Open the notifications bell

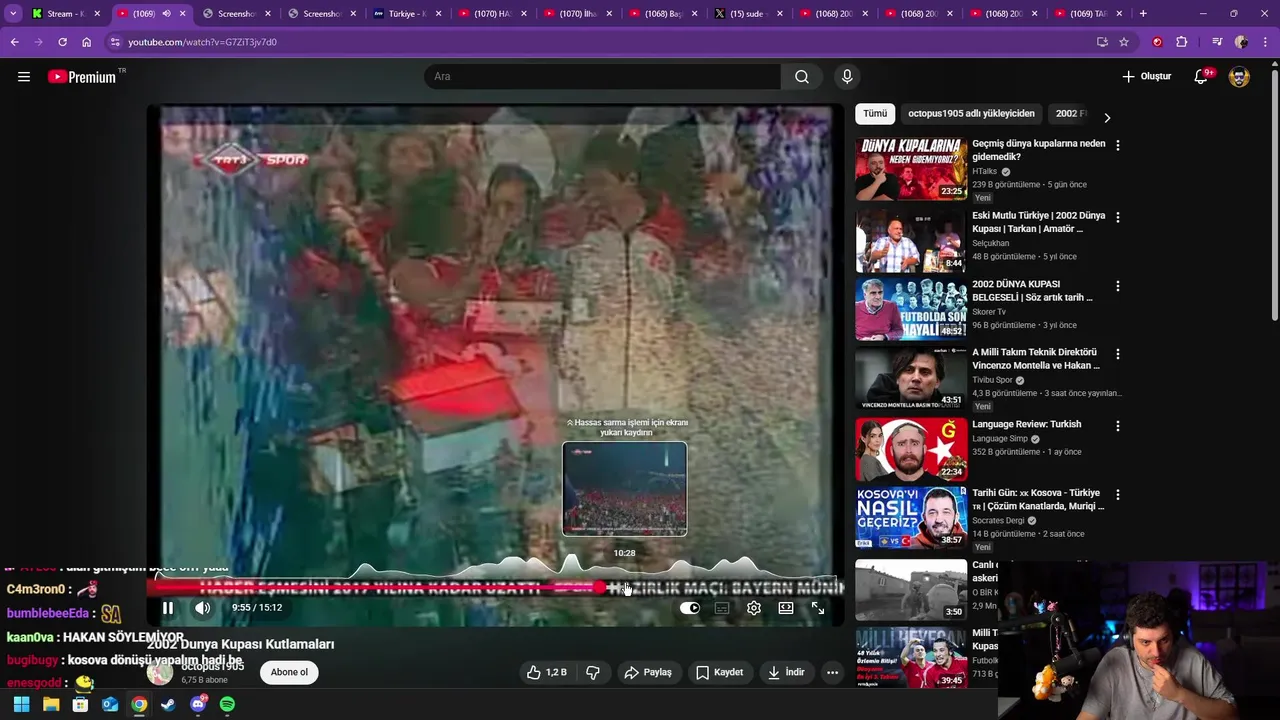1201,77
